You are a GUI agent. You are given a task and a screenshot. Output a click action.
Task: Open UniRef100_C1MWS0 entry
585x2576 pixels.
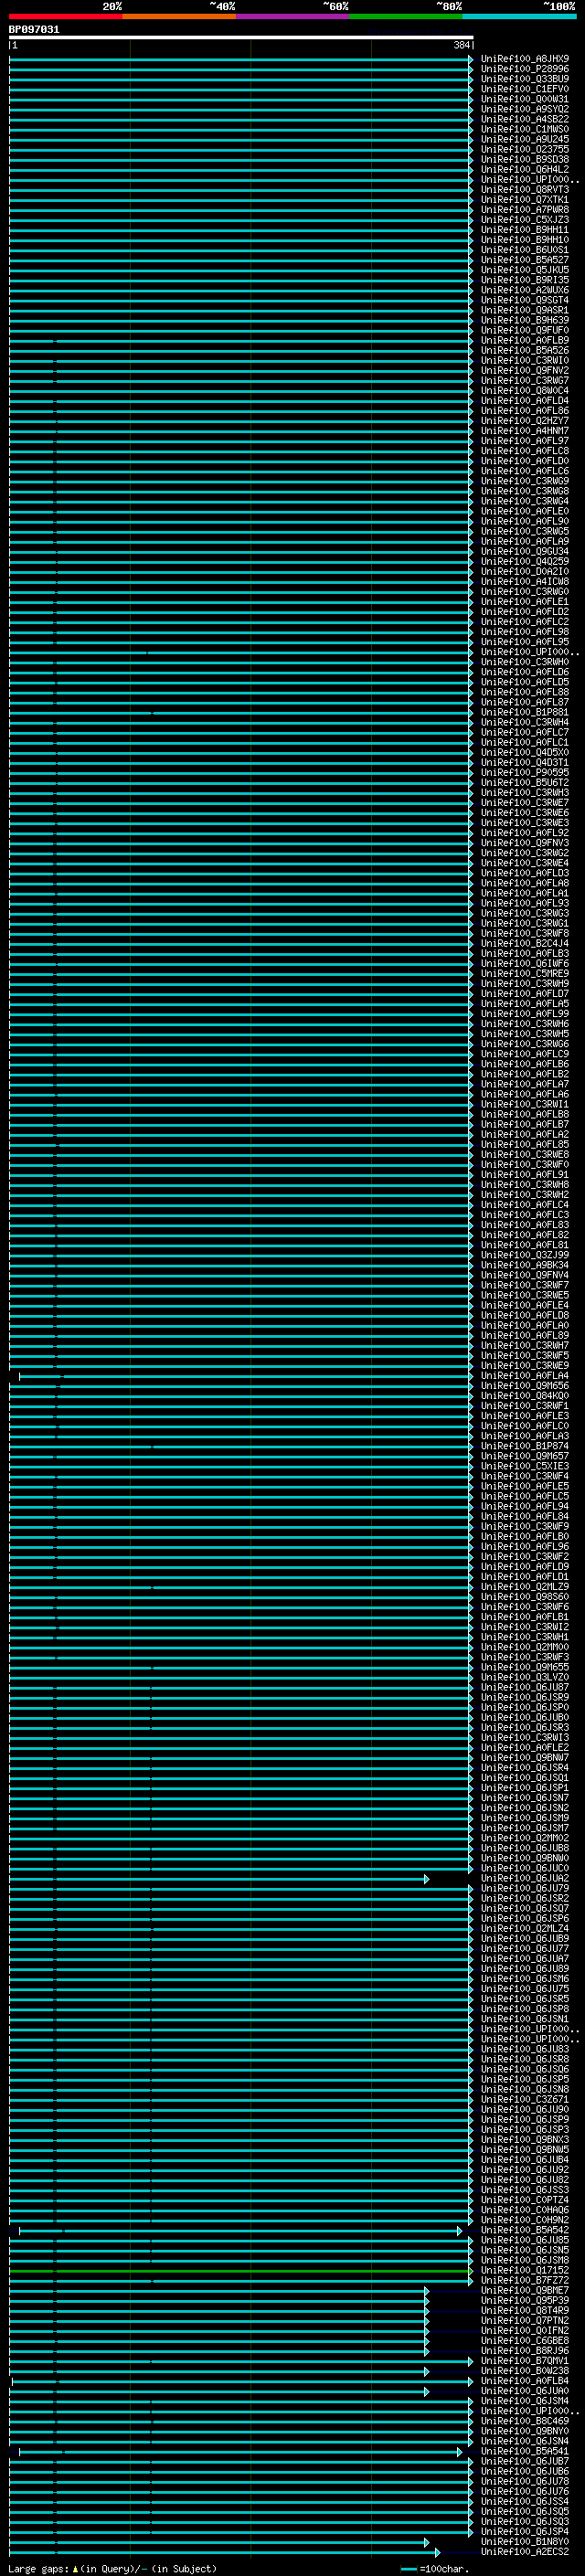click(x=525, y=129)
